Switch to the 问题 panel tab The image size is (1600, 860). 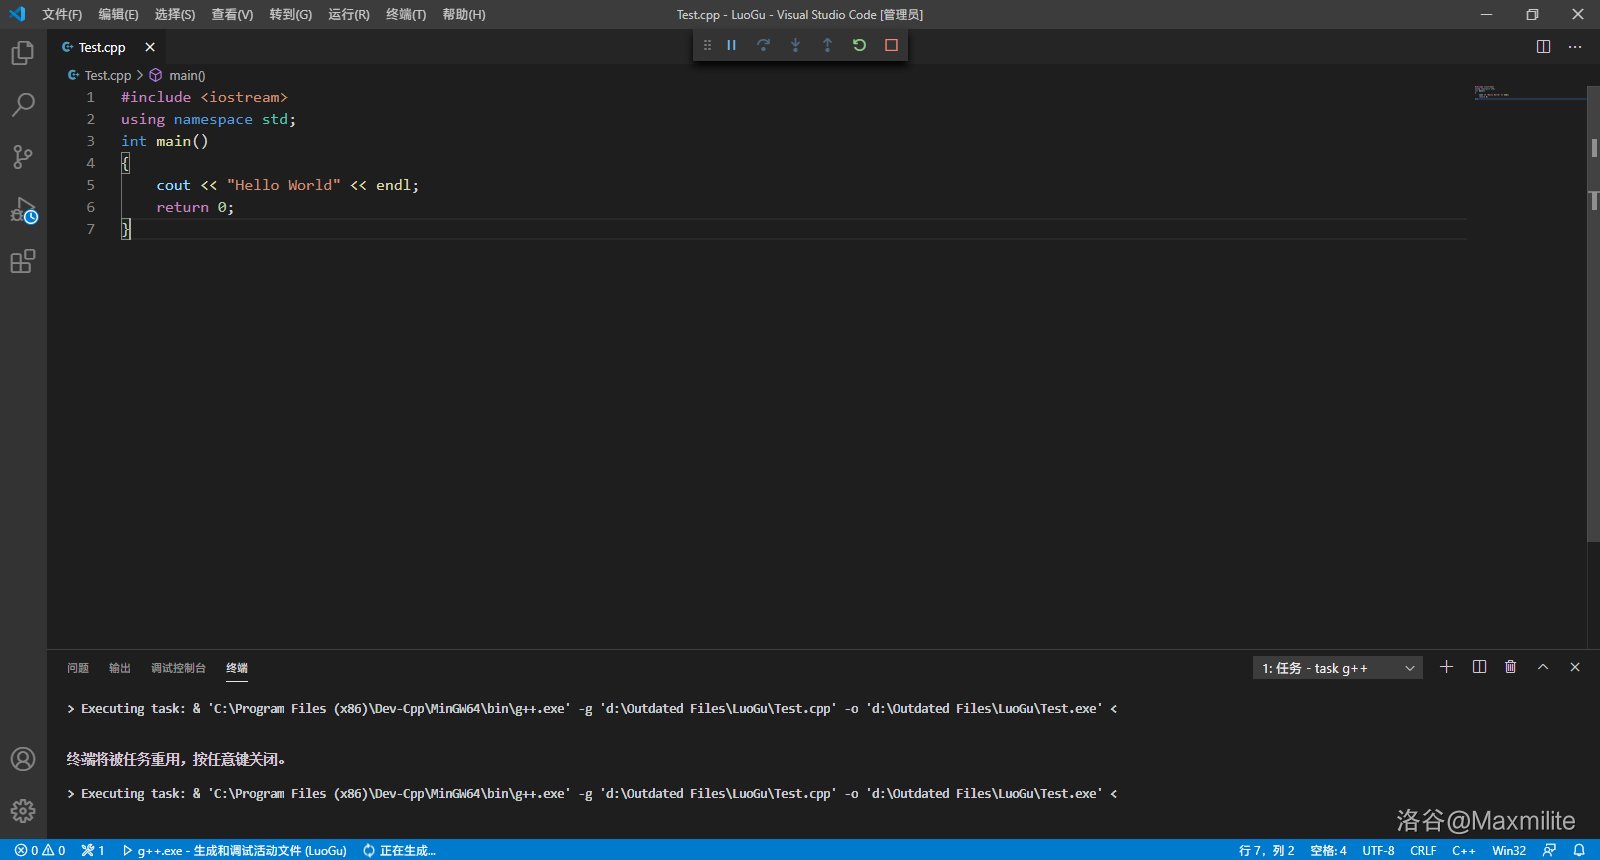coord(78,668)
